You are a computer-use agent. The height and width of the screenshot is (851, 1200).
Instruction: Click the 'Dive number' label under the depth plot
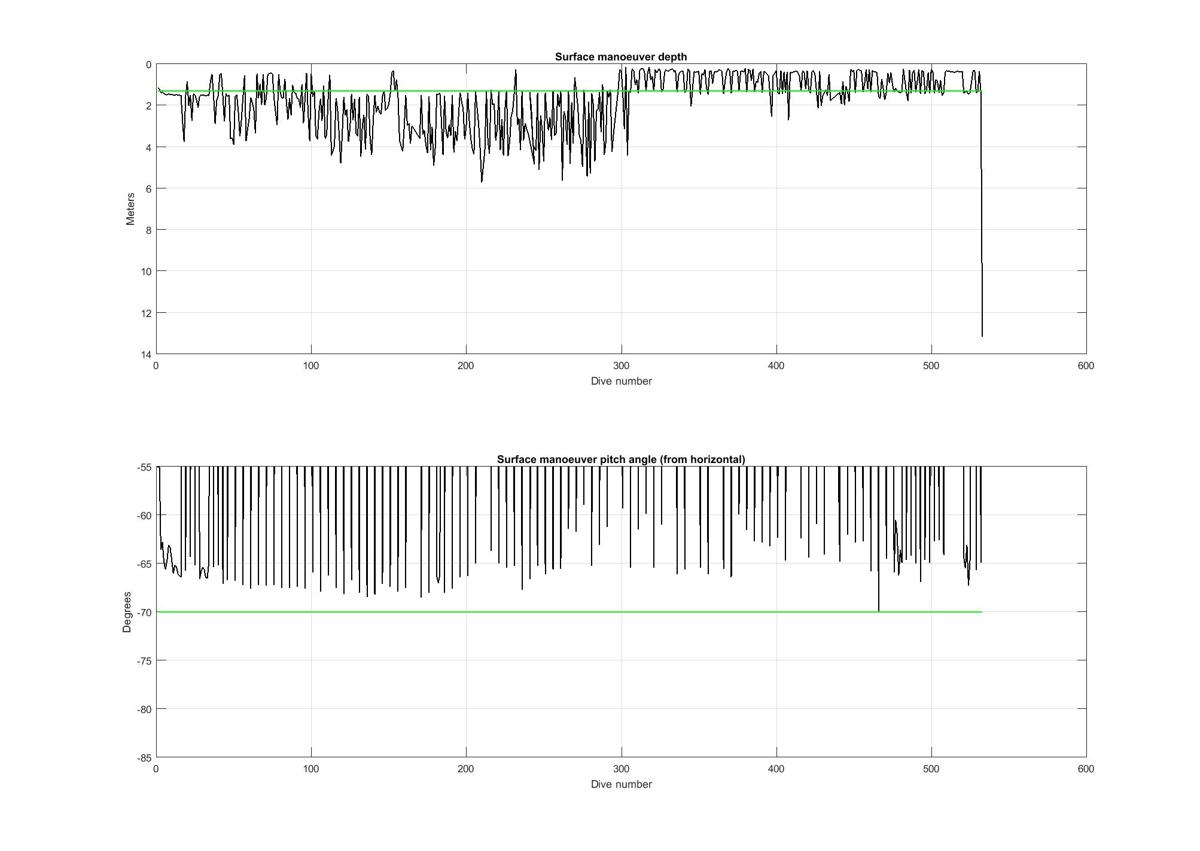tap(621, 381)
